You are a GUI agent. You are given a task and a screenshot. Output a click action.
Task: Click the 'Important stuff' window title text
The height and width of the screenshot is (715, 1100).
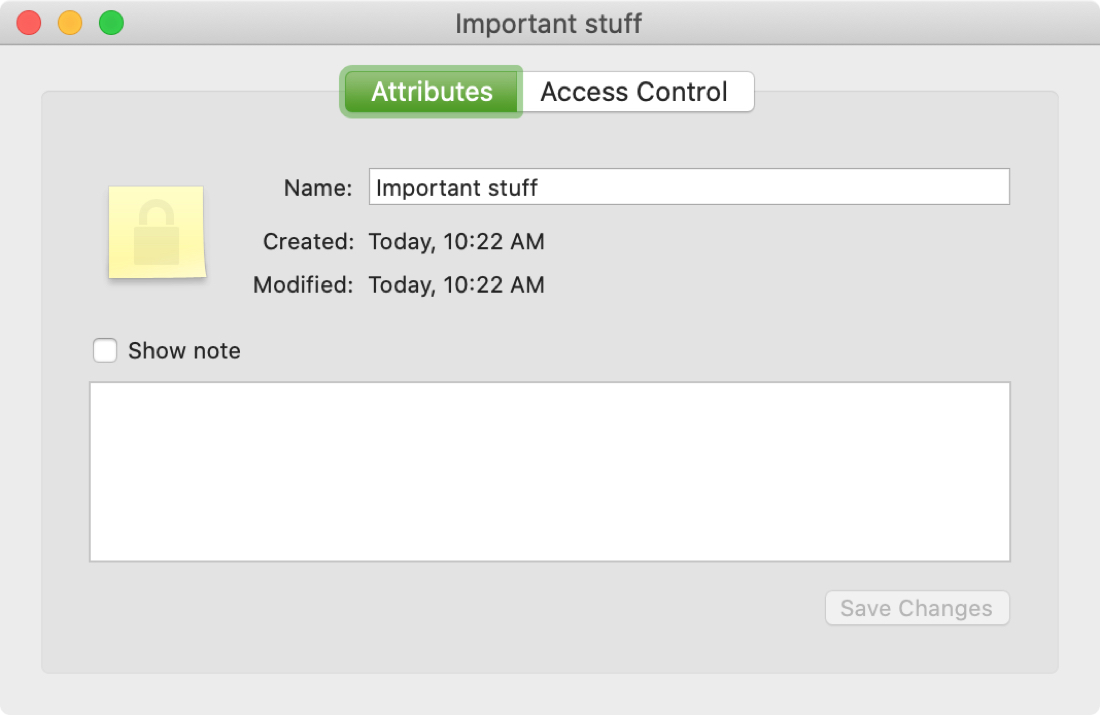click(x=549, y=23)
